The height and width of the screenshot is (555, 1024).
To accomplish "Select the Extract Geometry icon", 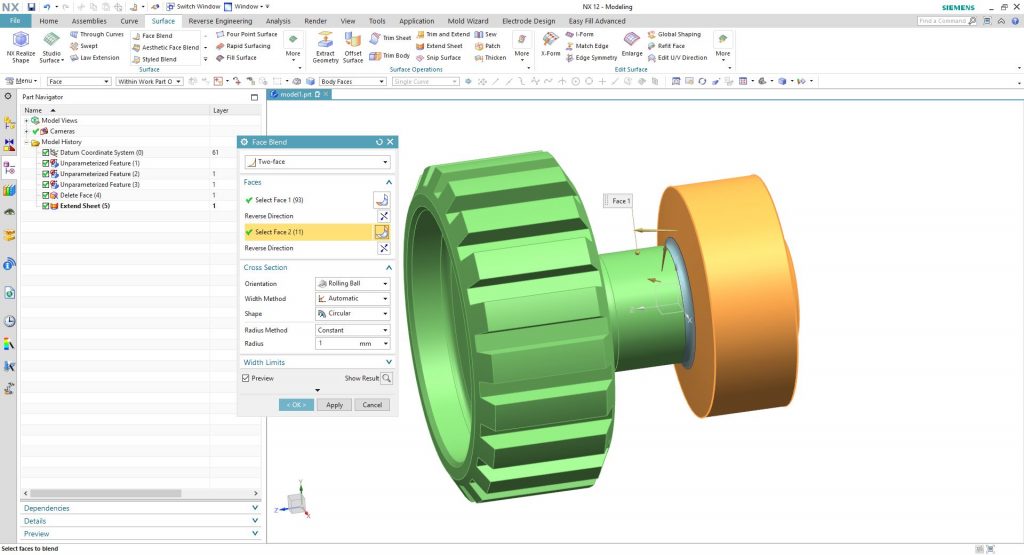I will 326,40.
